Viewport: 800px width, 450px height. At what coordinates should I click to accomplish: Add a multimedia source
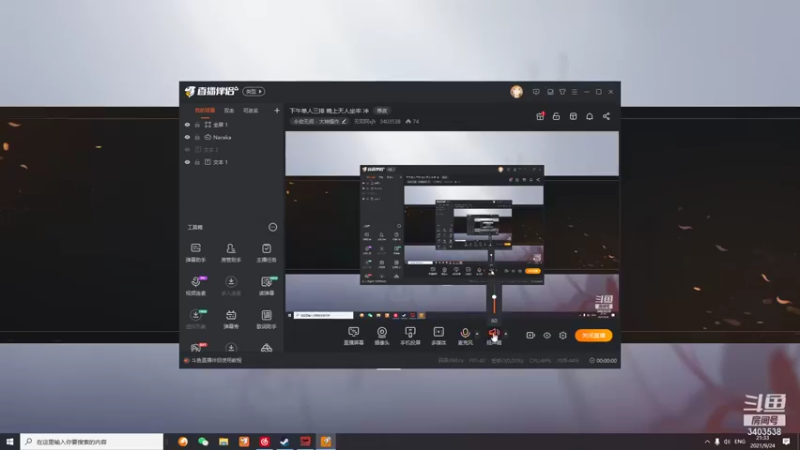pos(438,336)
